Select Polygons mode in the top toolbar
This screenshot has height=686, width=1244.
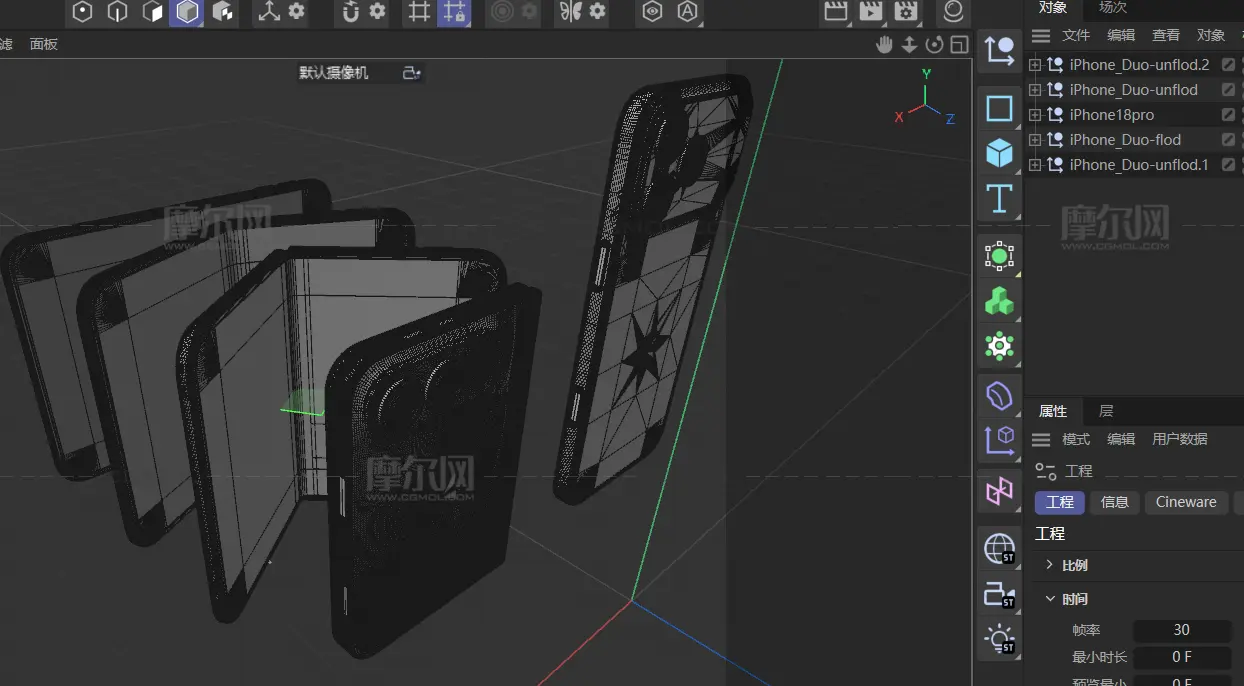(152, 12)
